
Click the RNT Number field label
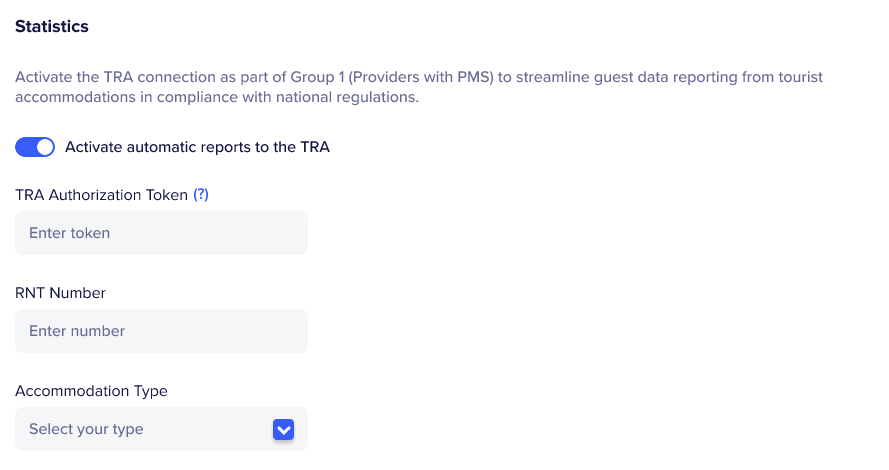[60, 293]
